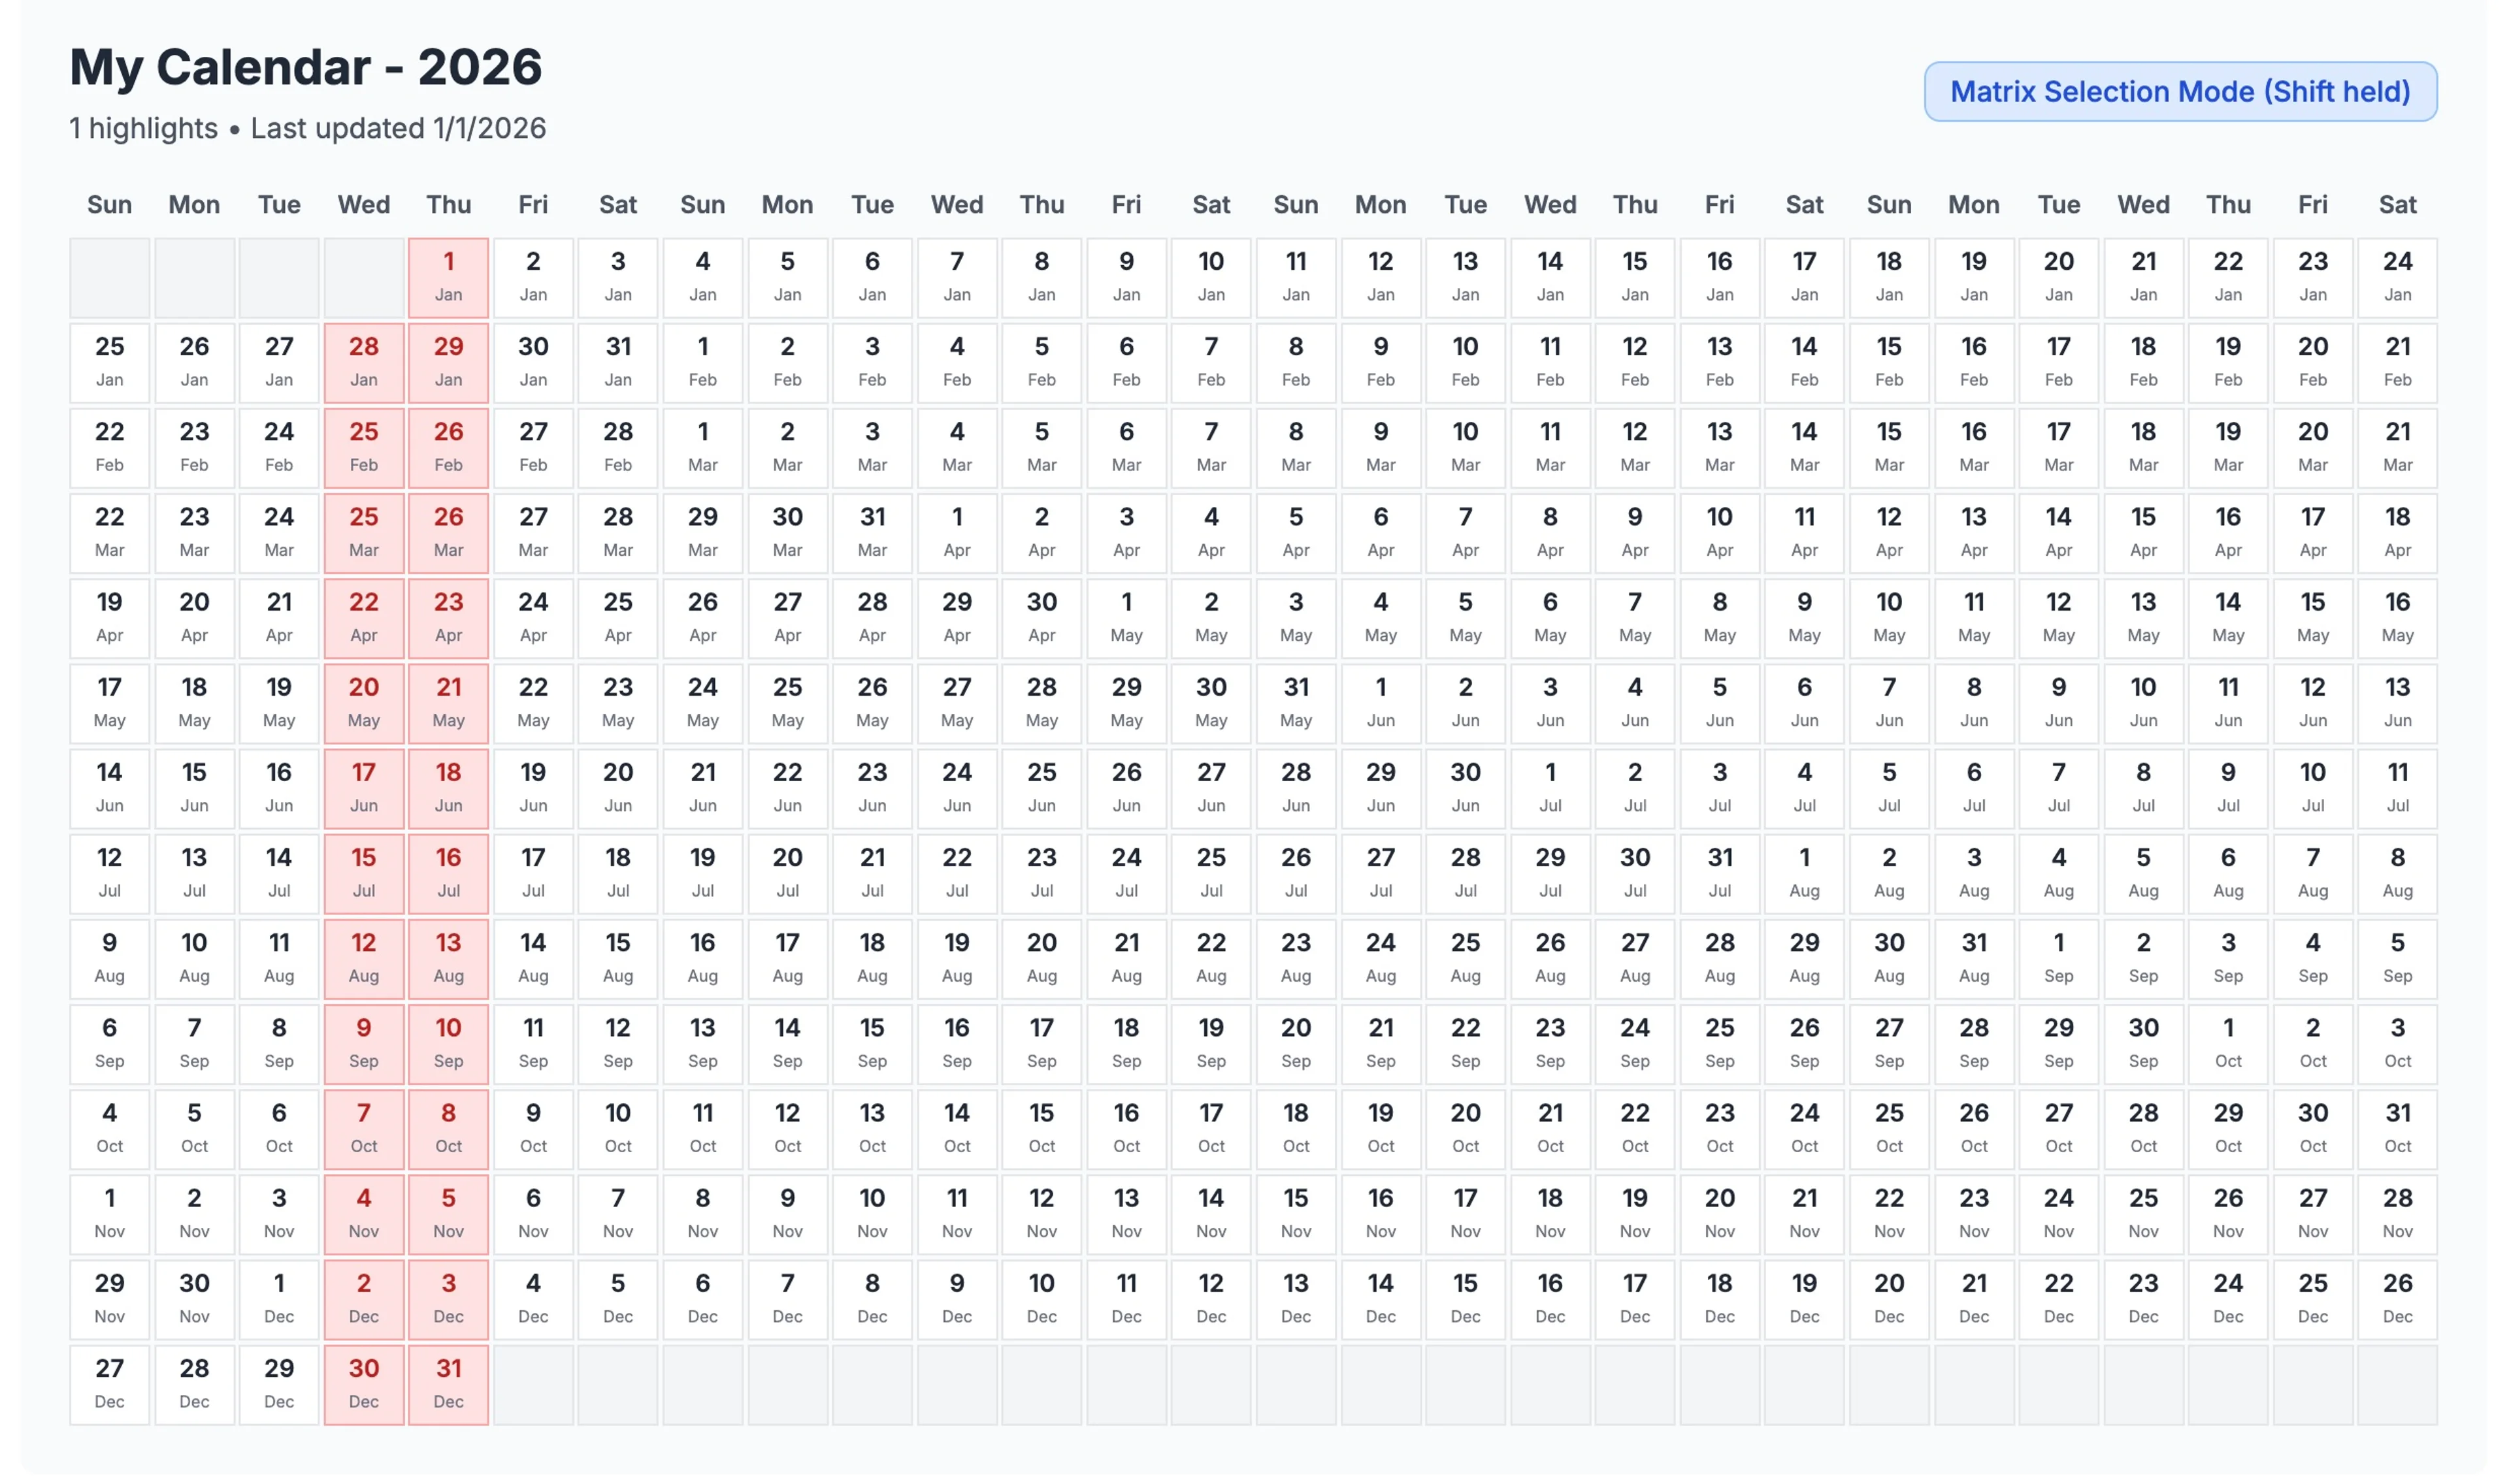Image resolution: width=2509 pixels, height=1484 pixels.
Task: Click the Last updated 1/1/2026 text
Action: (x=399, y=128)
